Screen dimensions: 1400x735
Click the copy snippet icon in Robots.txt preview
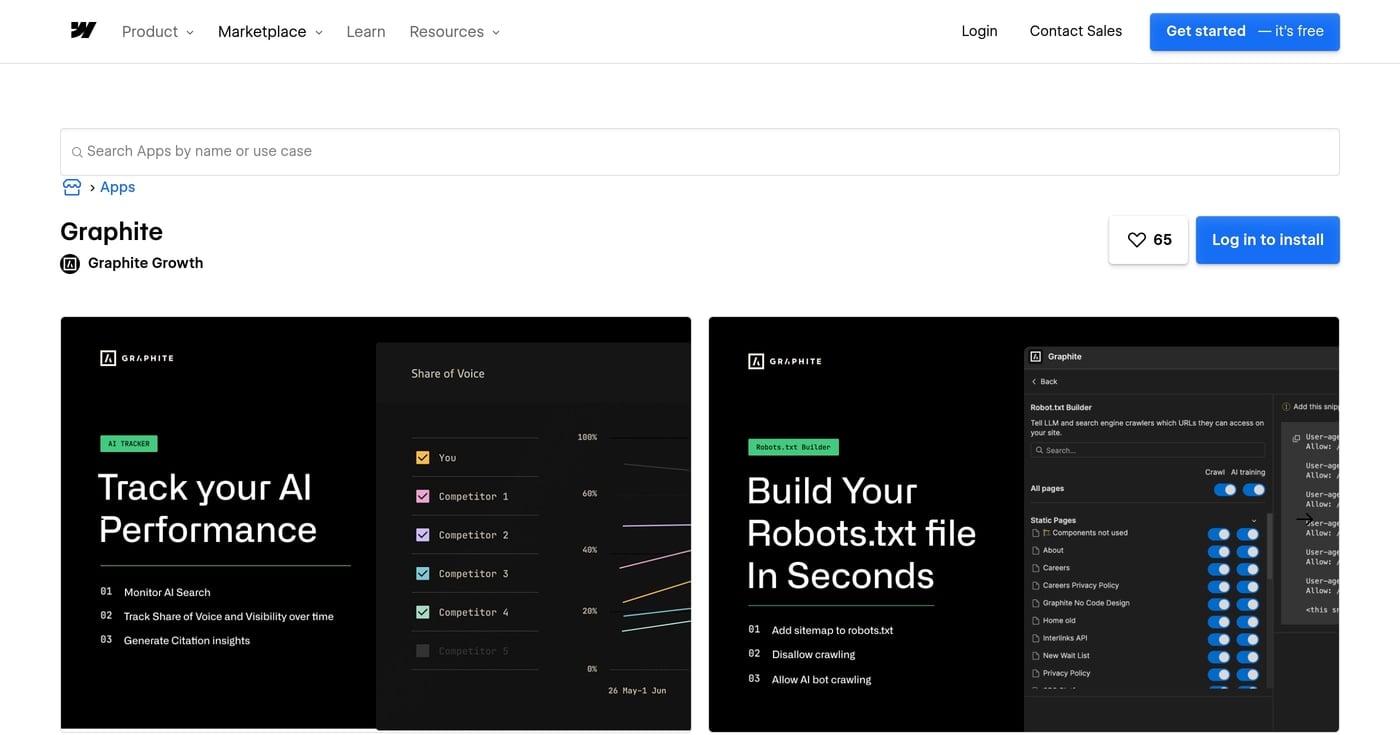[x=1296, y=438]
